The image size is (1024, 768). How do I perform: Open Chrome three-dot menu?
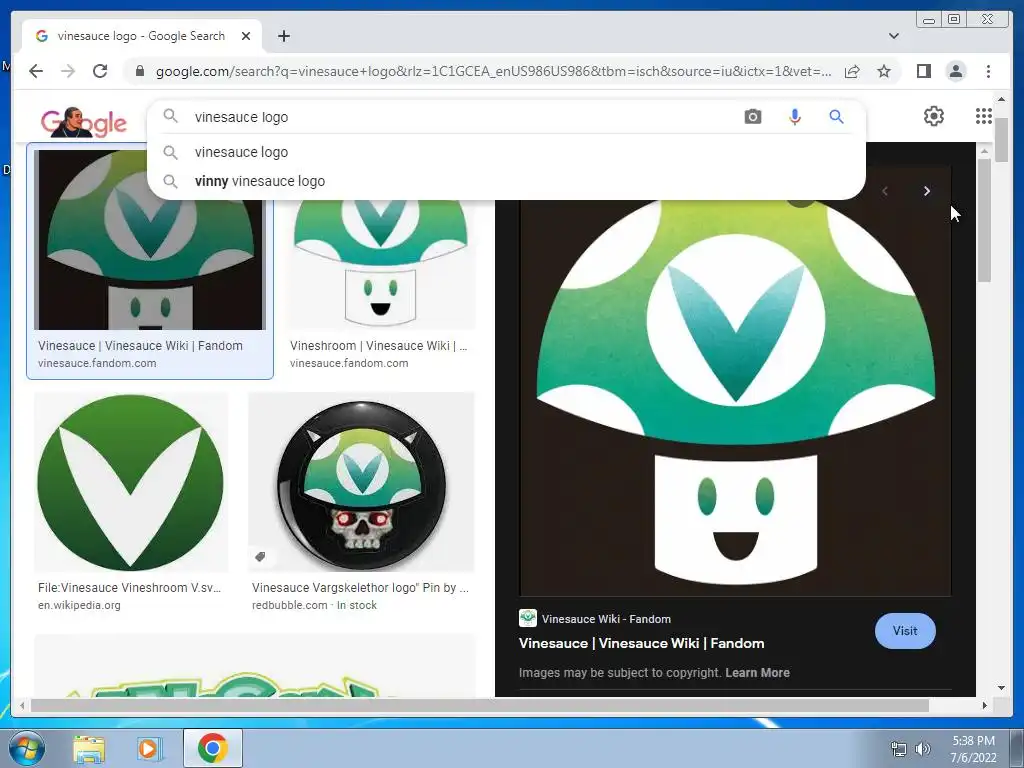(x=988, y=71)
